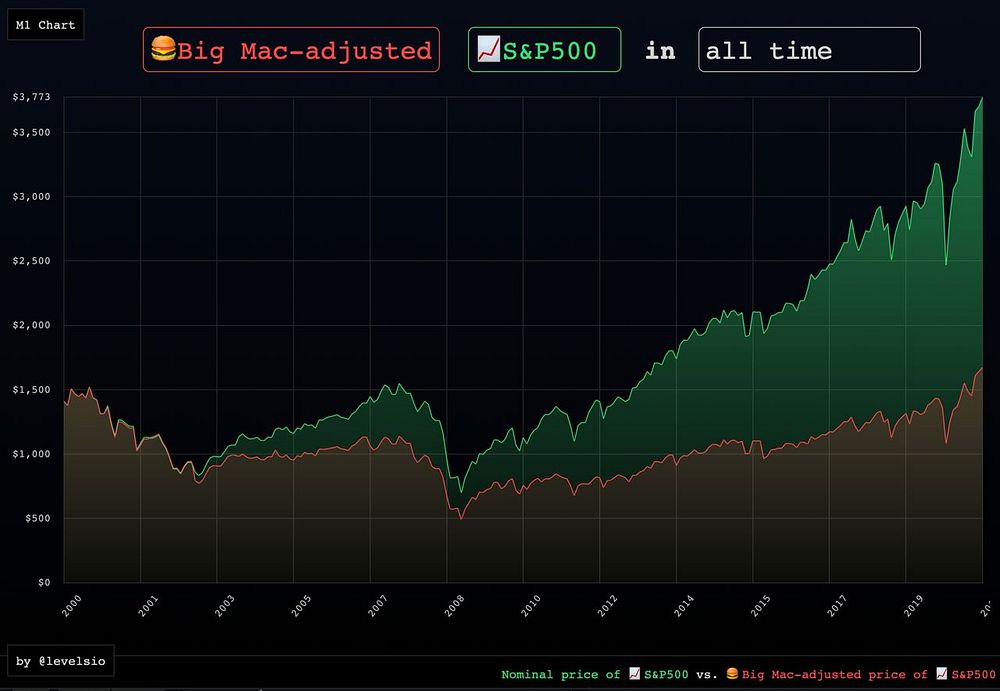The height and width of the screenshot is (691, 1000).
Task: Click the 2019 x-axis label
Action: tap(913, 606)
